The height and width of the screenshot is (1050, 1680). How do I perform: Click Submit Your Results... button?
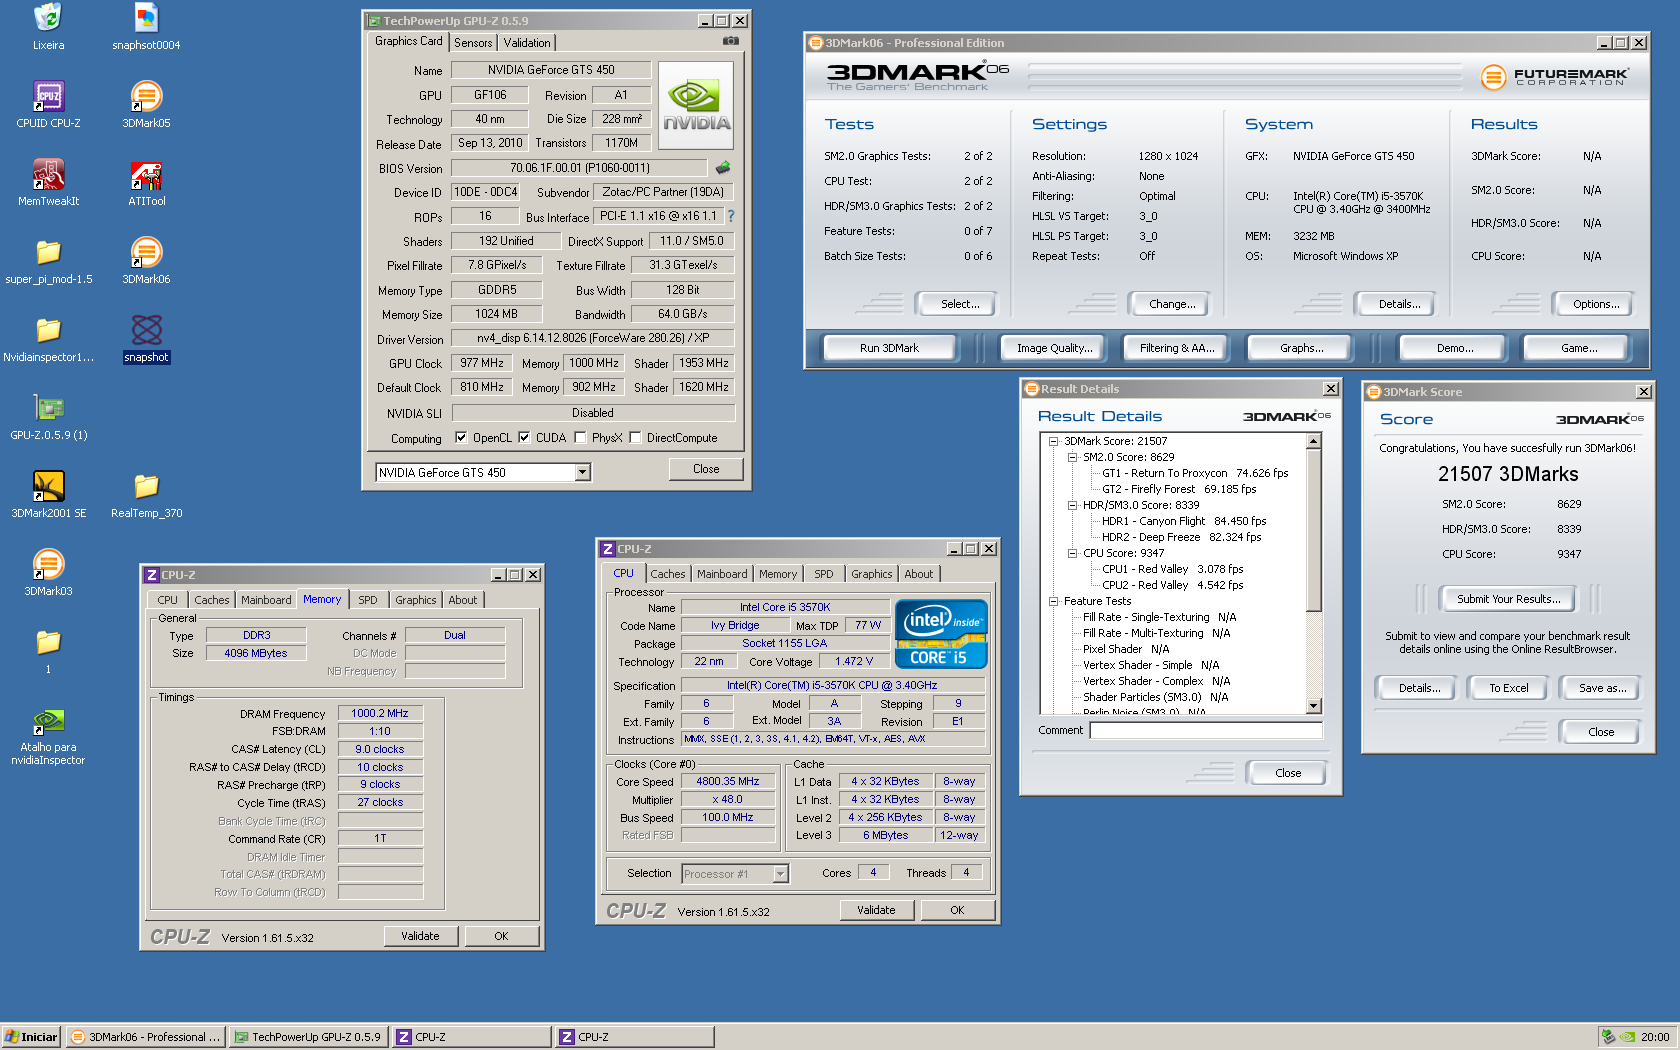click(x=1508, y=599)
